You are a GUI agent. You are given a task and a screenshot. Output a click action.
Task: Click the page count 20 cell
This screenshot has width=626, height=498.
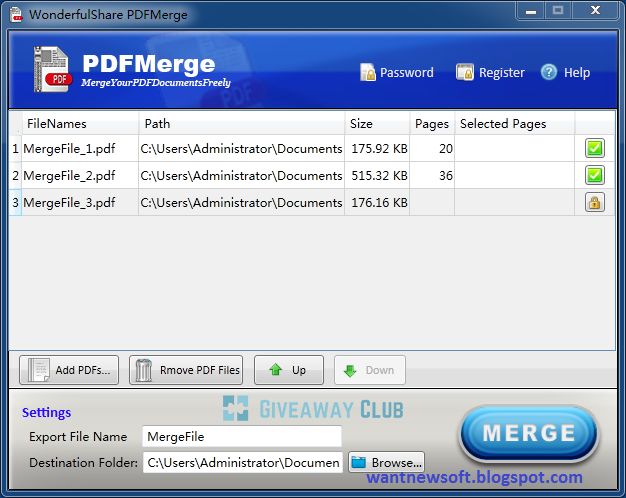(432, 149)
